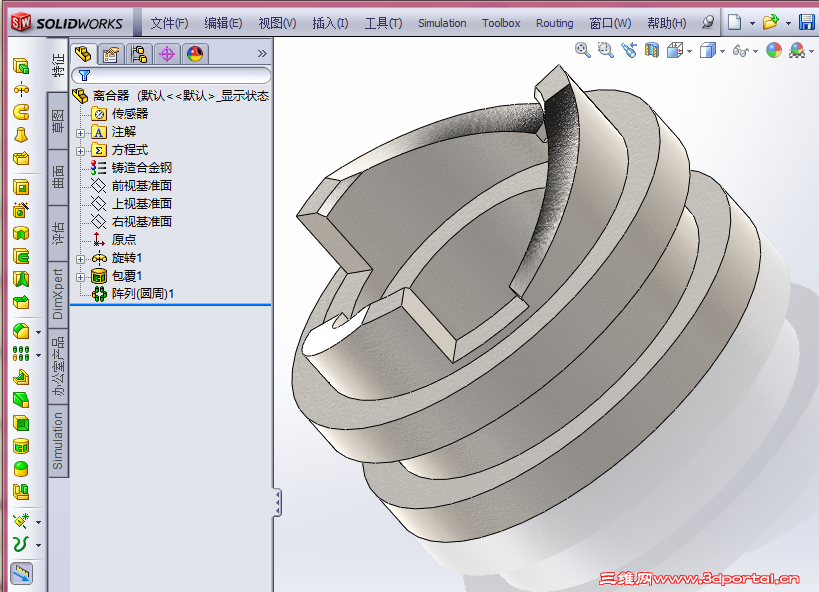The height and width of the screenshot is (592, 819).
Task: Switch to the Simulation vertical tab
Action: pos(58,441)
